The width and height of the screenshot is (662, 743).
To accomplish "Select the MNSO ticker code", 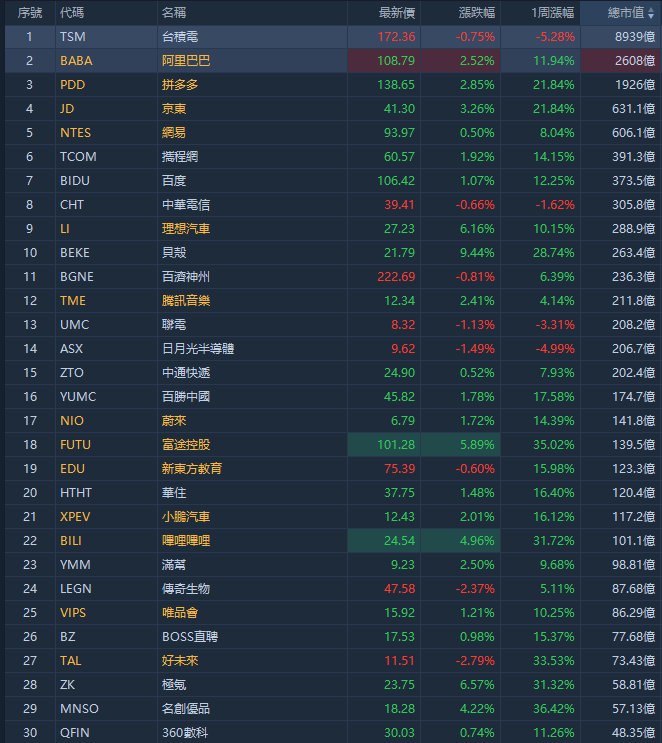I will point(79,708).
